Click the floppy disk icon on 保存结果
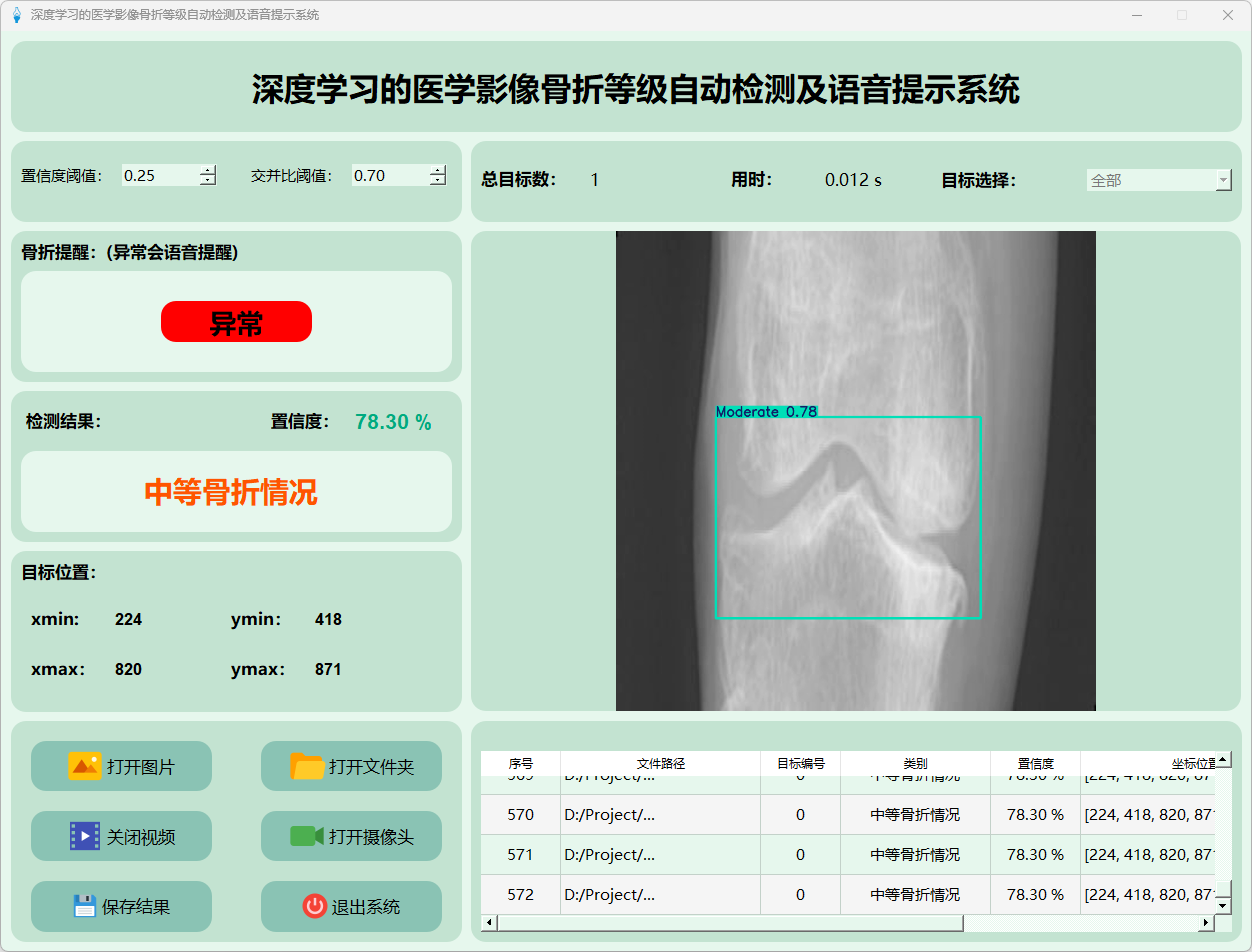 click(85, 906)
